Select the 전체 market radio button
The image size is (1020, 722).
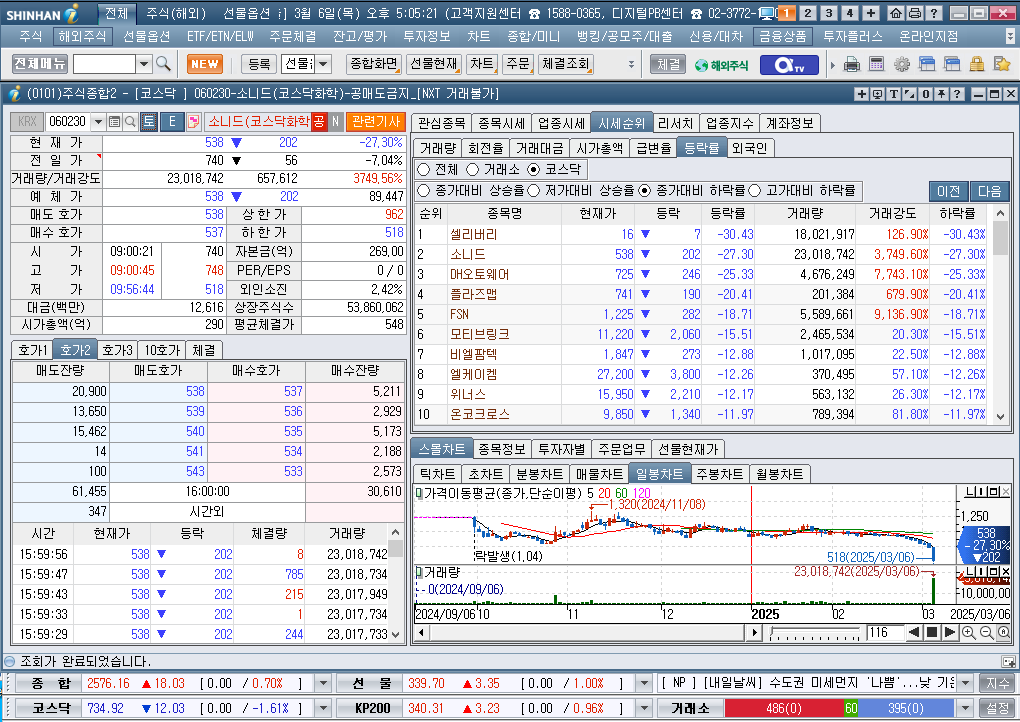click(x=423, y=170)
